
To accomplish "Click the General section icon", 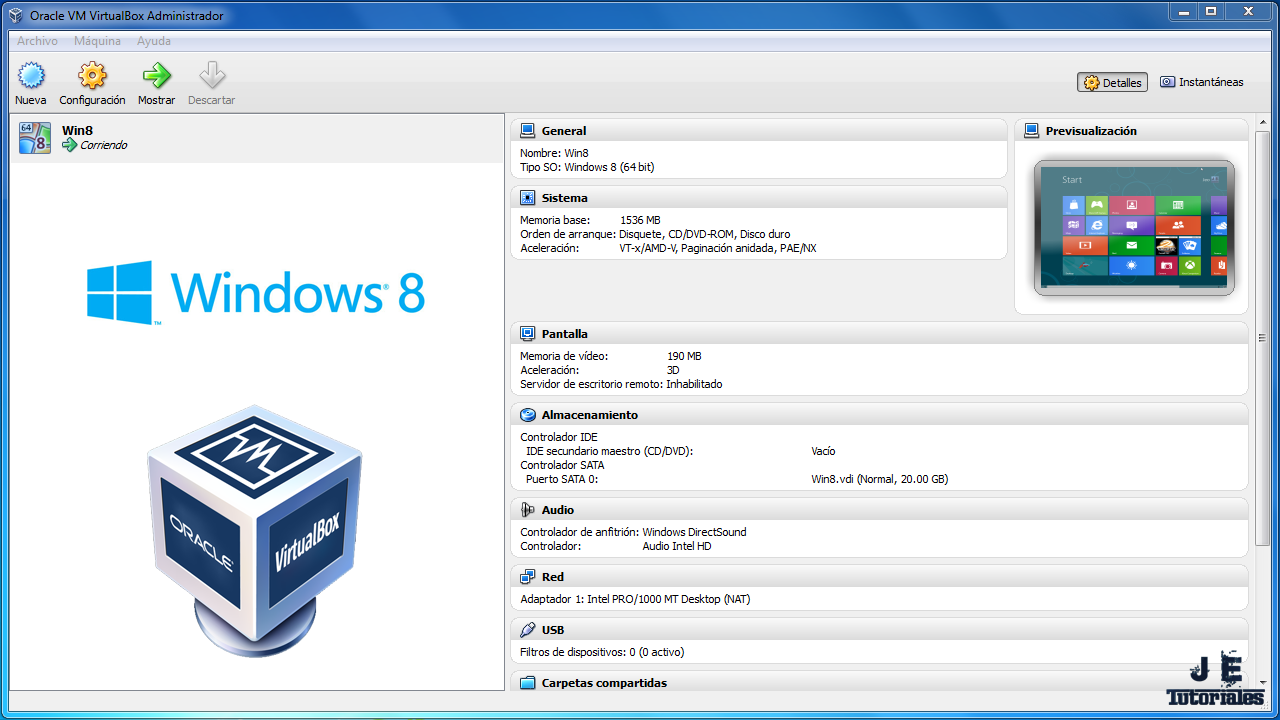I will [x=528, y=131].
